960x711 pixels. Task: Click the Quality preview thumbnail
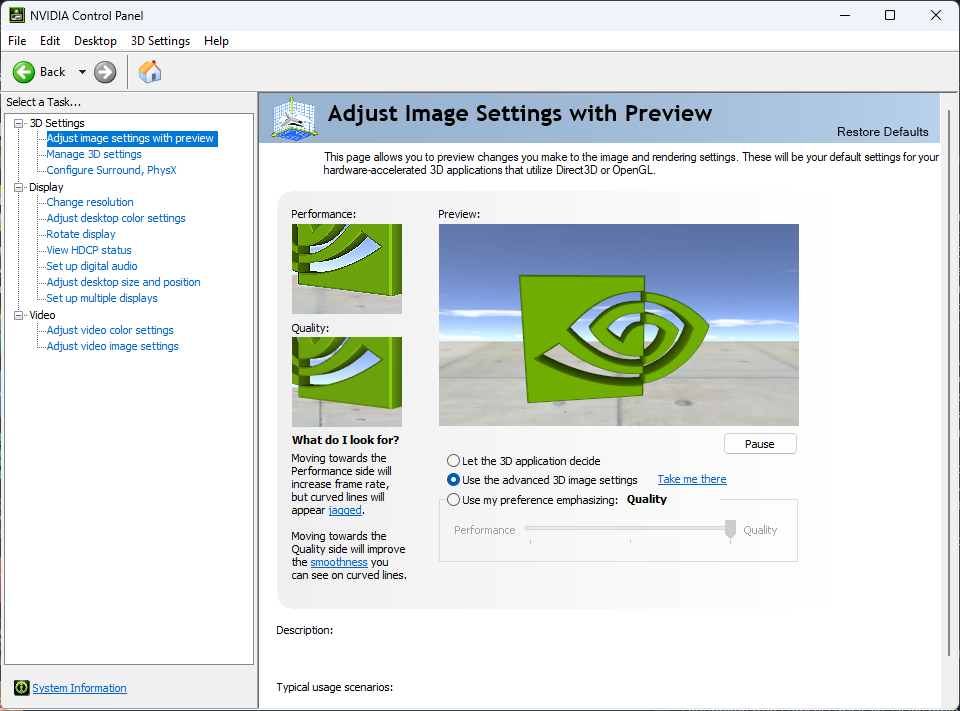coord(346,381)
